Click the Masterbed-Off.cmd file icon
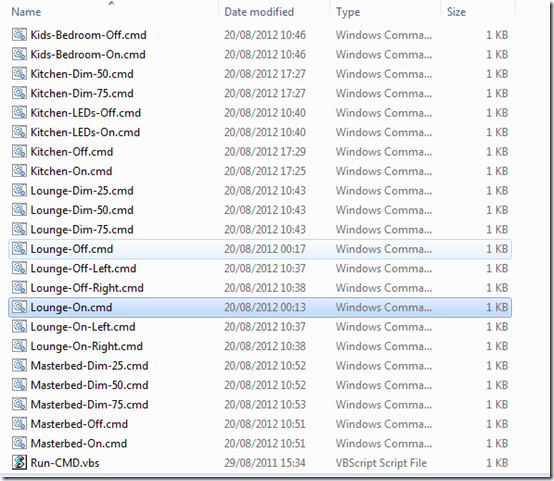 point(19,423)
